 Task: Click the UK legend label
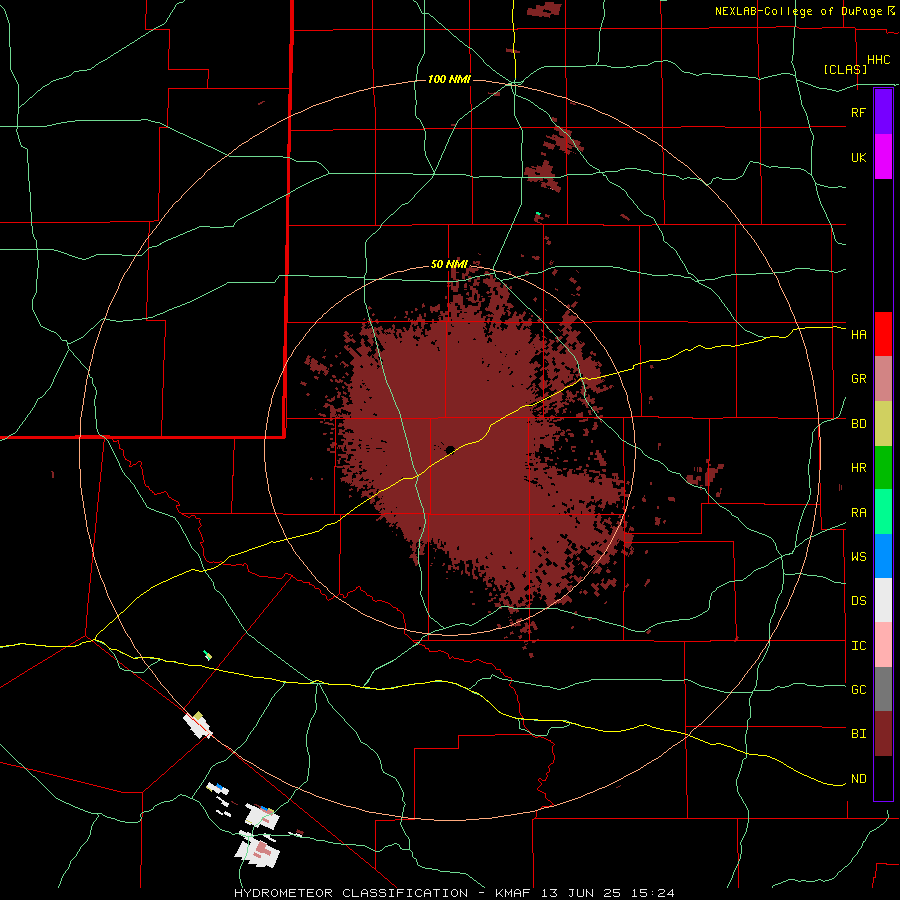858,157
